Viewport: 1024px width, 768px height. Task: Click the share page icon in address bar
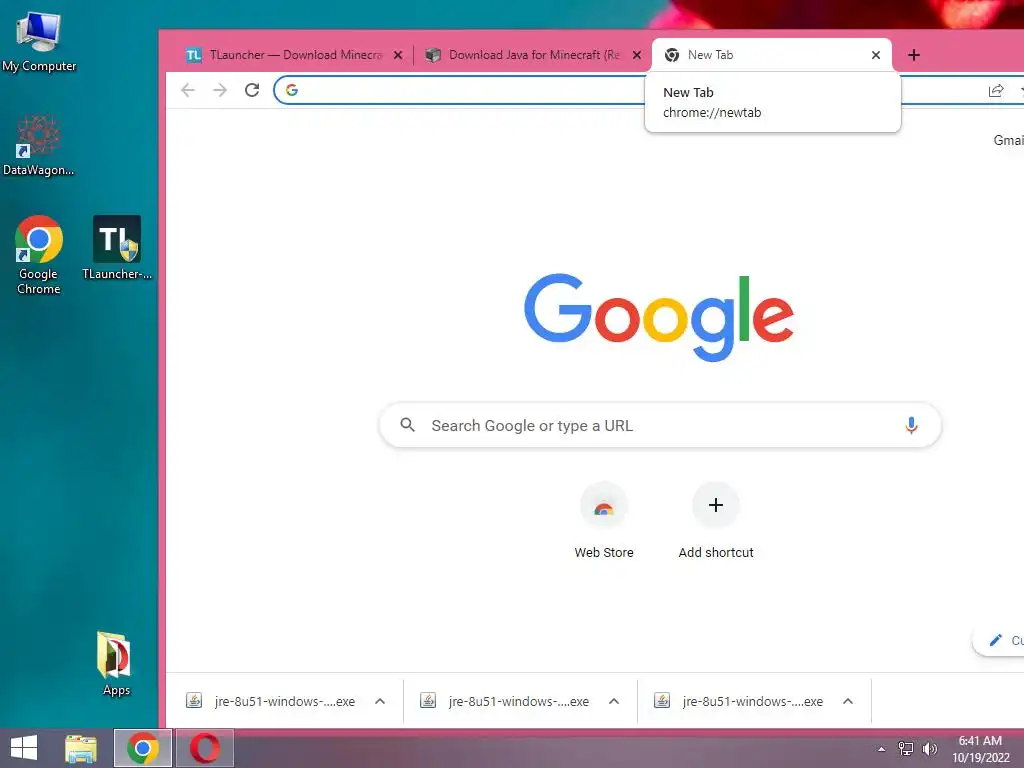995,91
